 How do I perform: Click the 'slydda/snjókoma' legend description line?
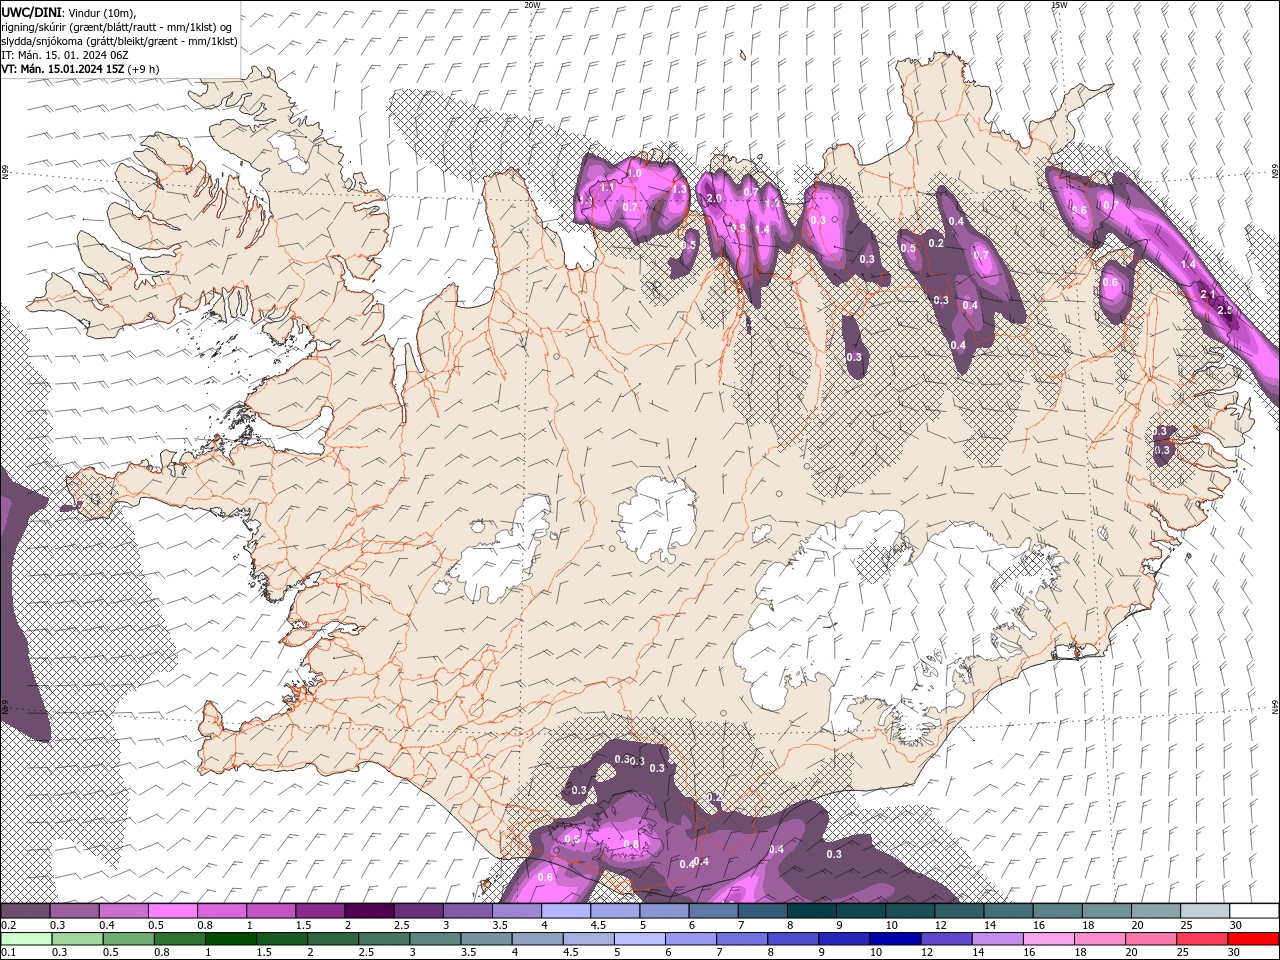pyautogui.click(x=119, y=41)
